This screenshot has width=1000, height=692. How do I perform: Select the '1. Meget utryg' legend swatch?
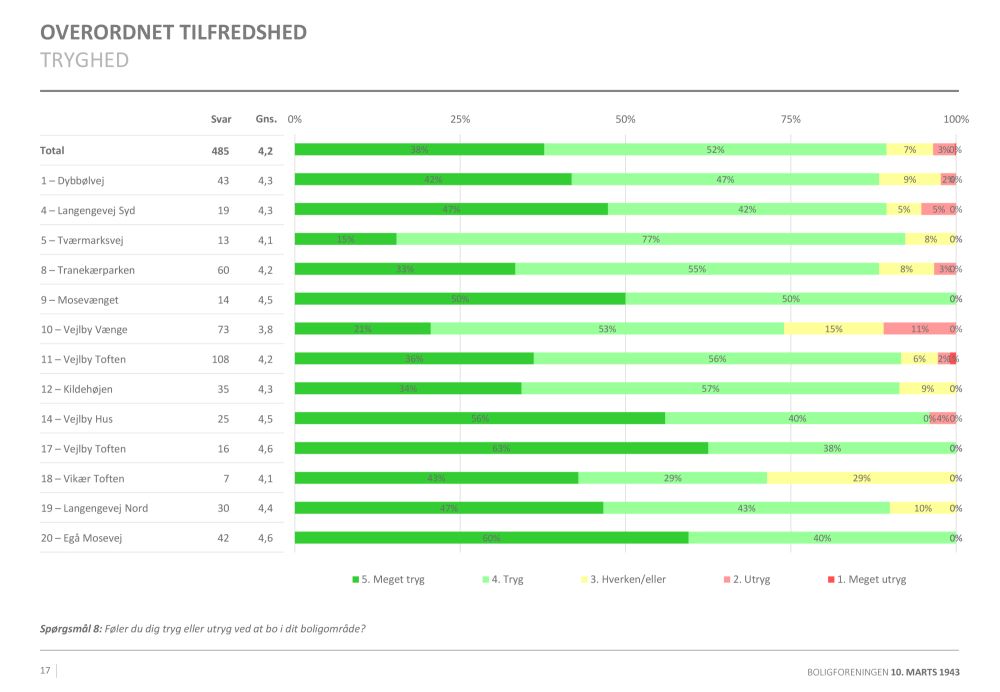829,580
